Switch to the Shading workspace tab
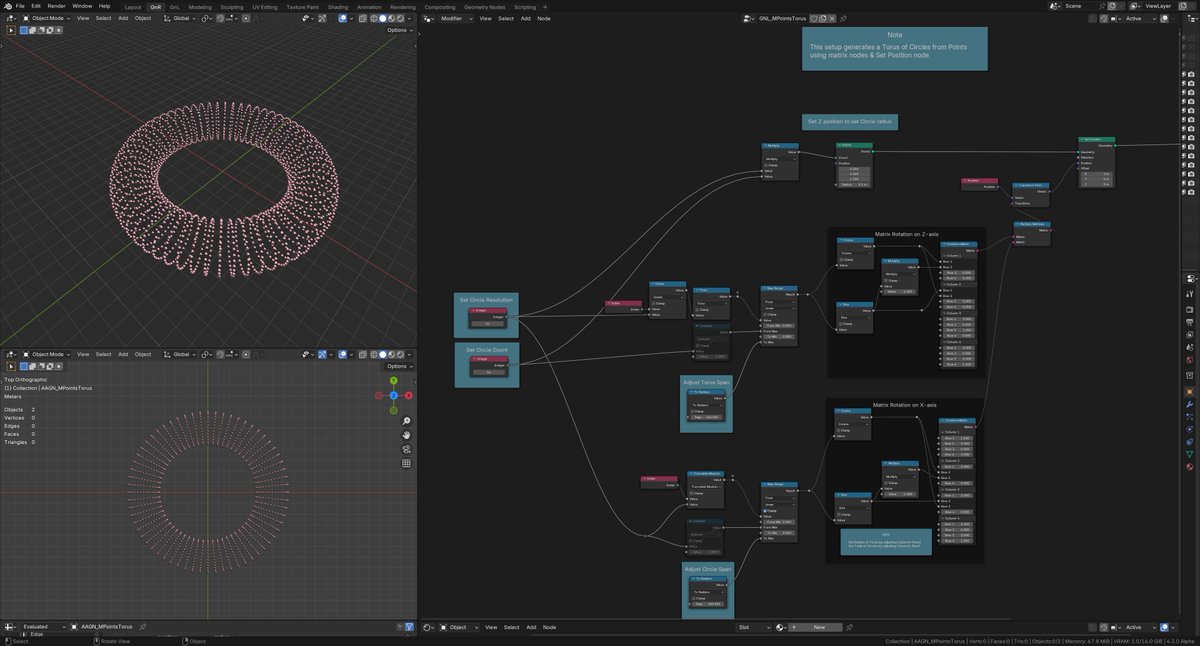Screen dimensions: 1200x646 pyautogui.click(x=338, y=6)
